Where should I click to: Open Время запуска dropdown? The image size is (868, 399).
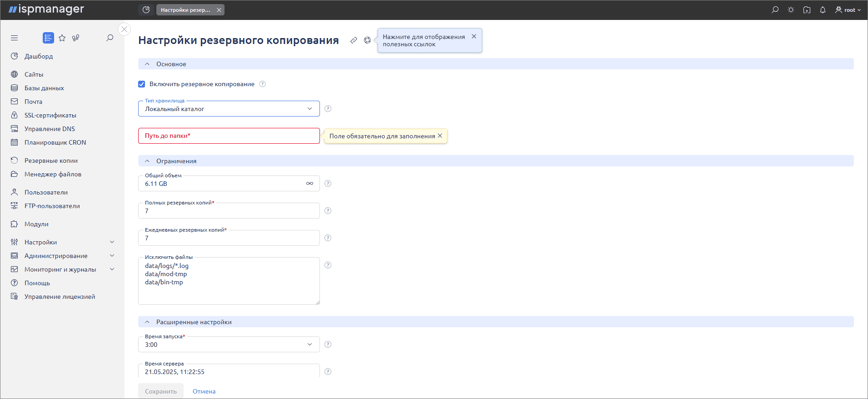[x=229, y=344]
